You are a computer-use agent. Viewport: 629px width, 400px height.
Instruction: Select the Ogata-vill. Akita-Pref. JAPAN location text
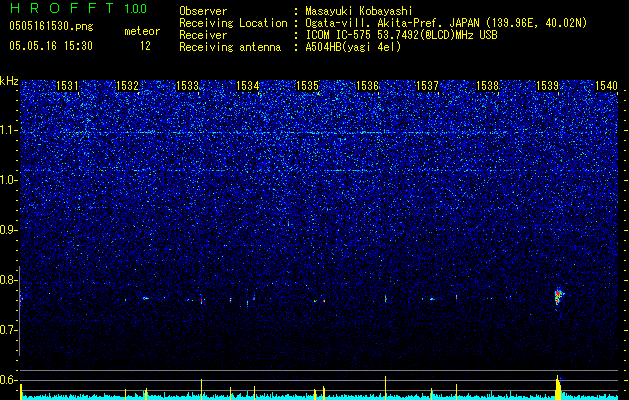coord(446,23)
